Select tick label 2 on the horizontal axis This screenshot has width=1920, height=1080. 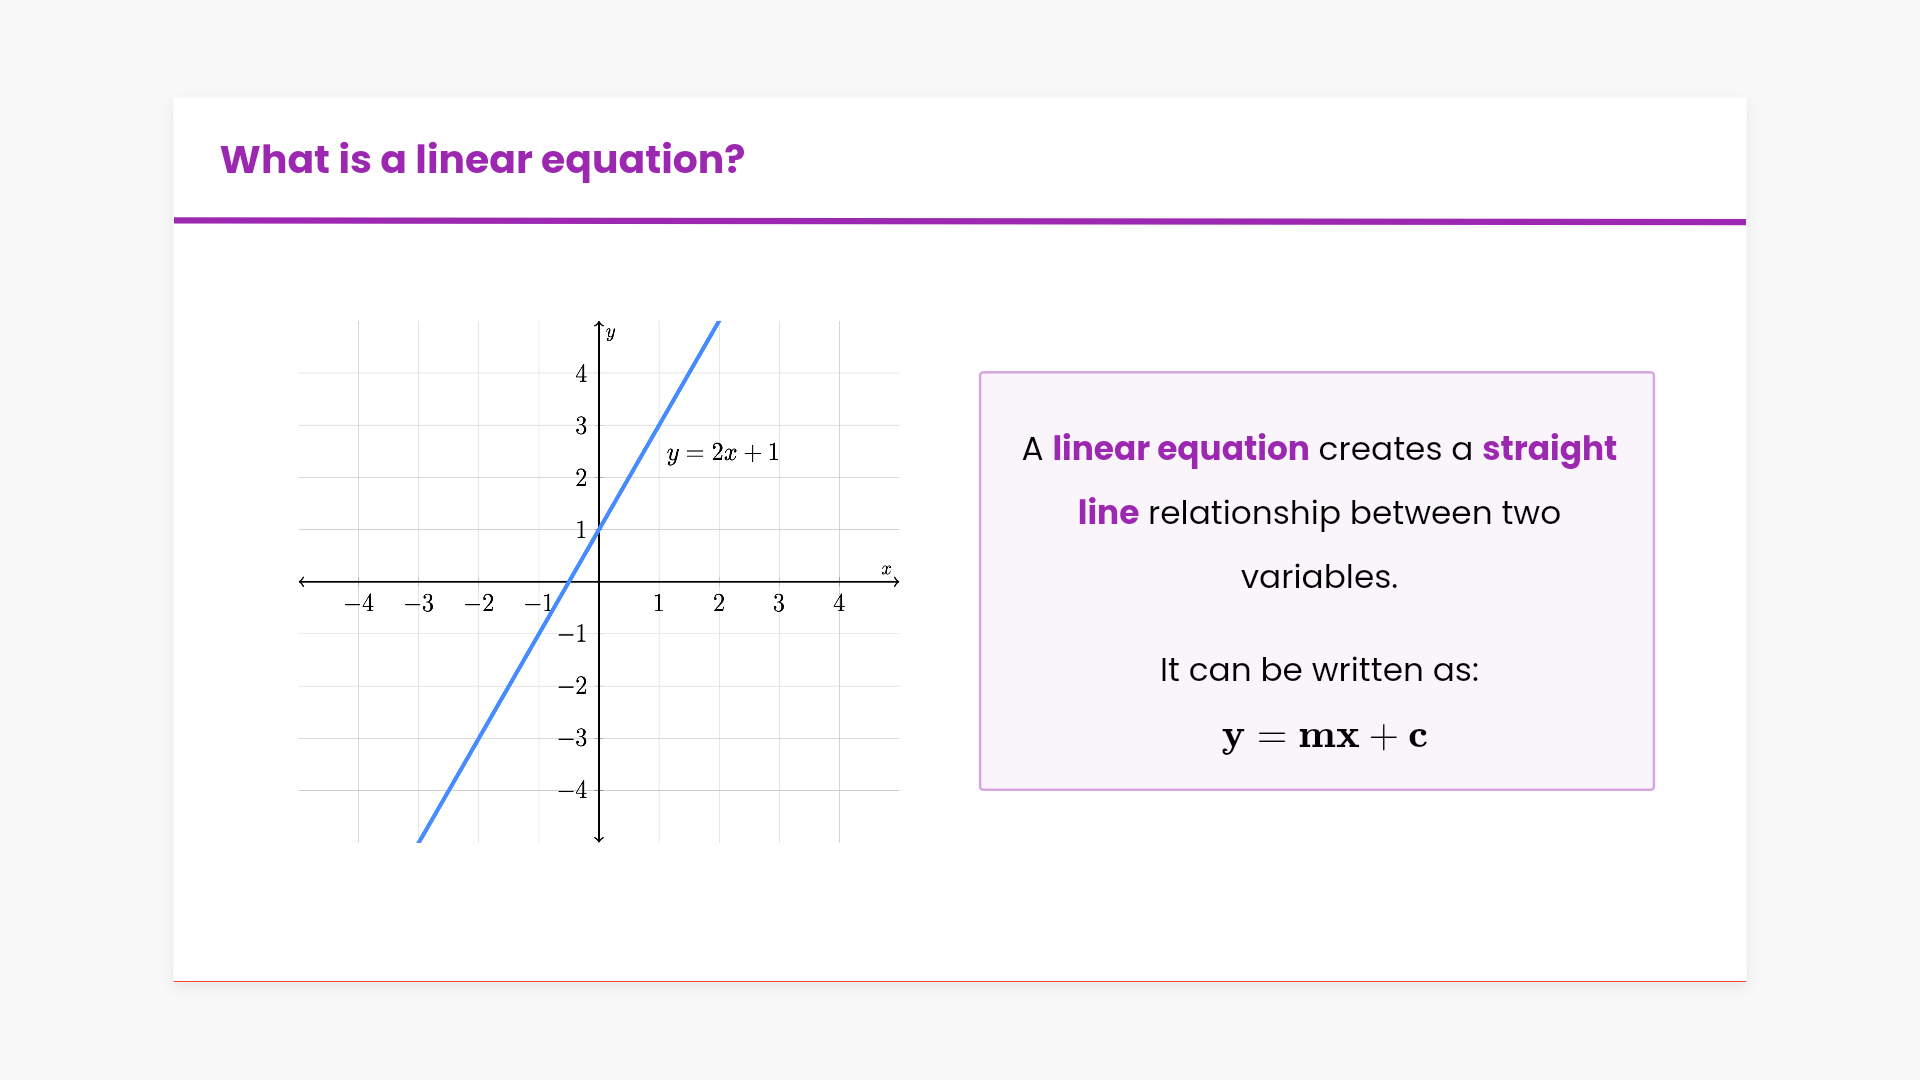[719, 603]
